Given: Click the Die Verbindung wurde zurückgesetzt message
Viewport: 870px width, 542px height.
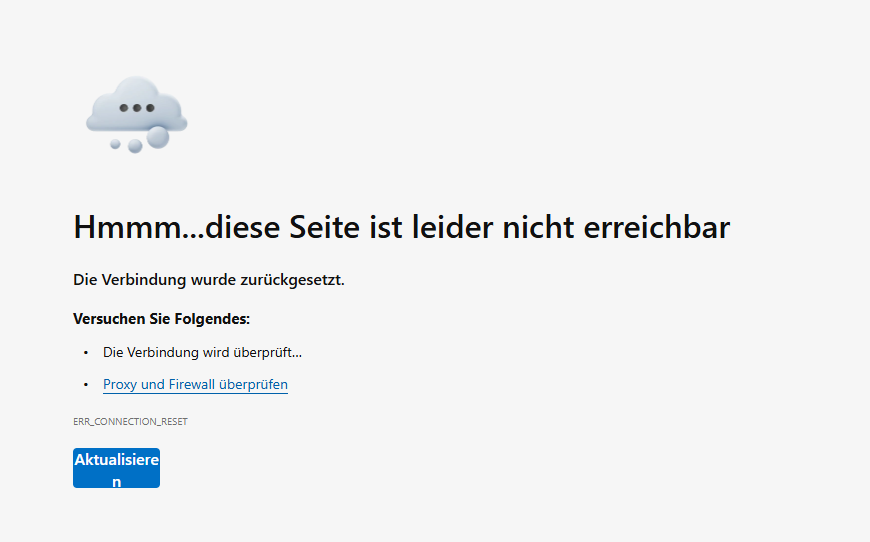Looking at the screenshot, I should [x=209, y=280].
